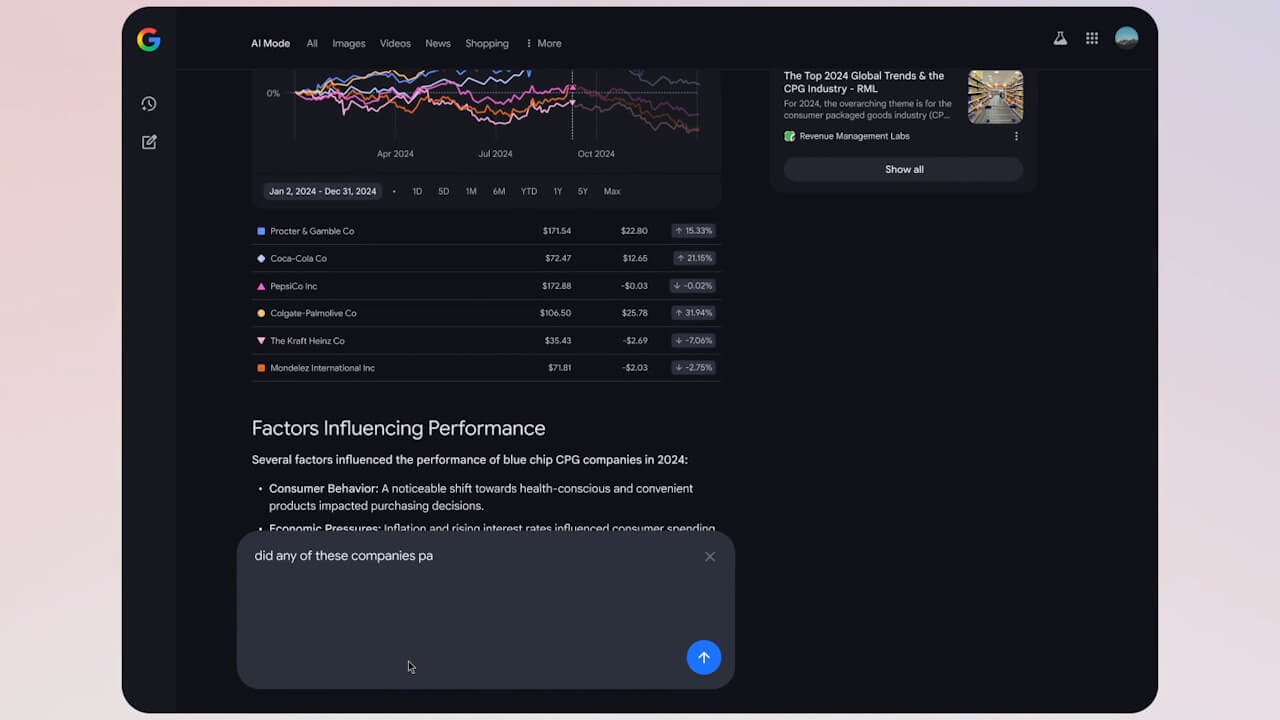Click the Jan 2, 2024 - Dec 31, 2024 date range
Screen dimensions: 1280x720
(x=323, y=191)
